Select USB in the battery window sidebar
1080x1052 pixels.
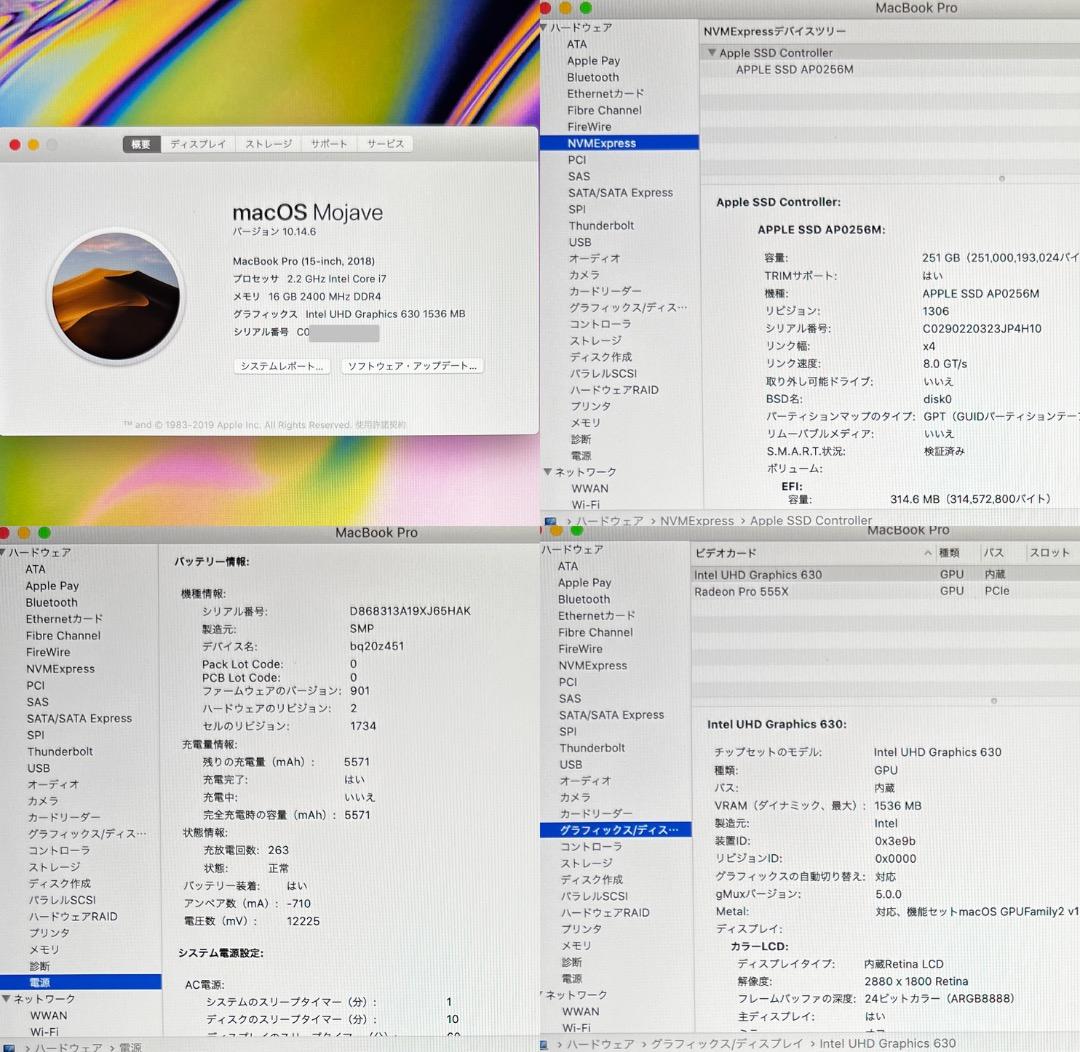click(x=38, y=768)
